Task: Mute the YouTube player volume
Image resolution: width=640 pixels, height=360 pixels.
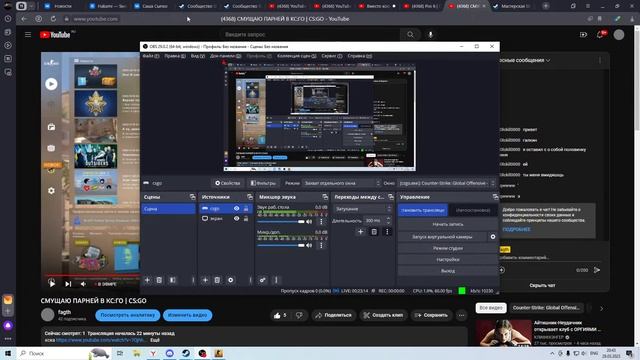Action: pos(83,284)
